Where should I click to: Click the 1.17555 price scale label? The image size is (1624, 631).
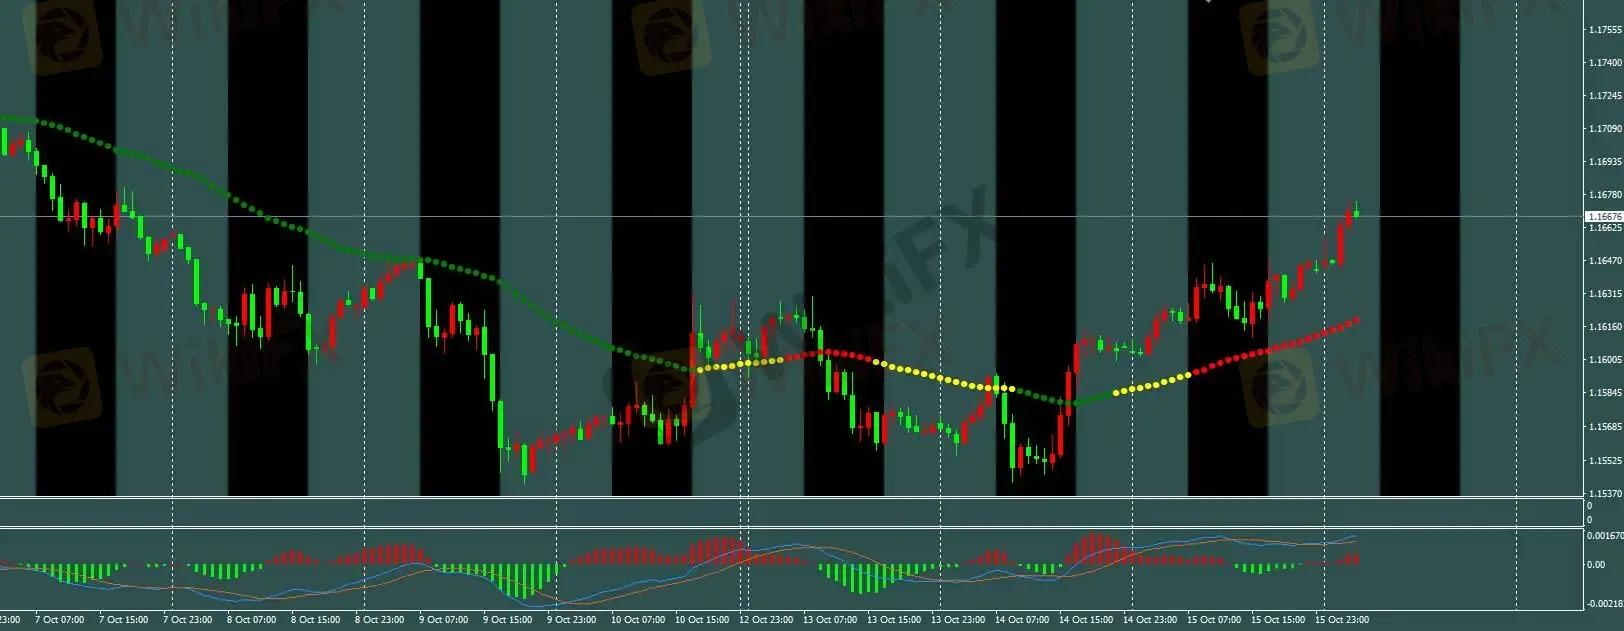pyautogui.click(x=1604, y=30)
